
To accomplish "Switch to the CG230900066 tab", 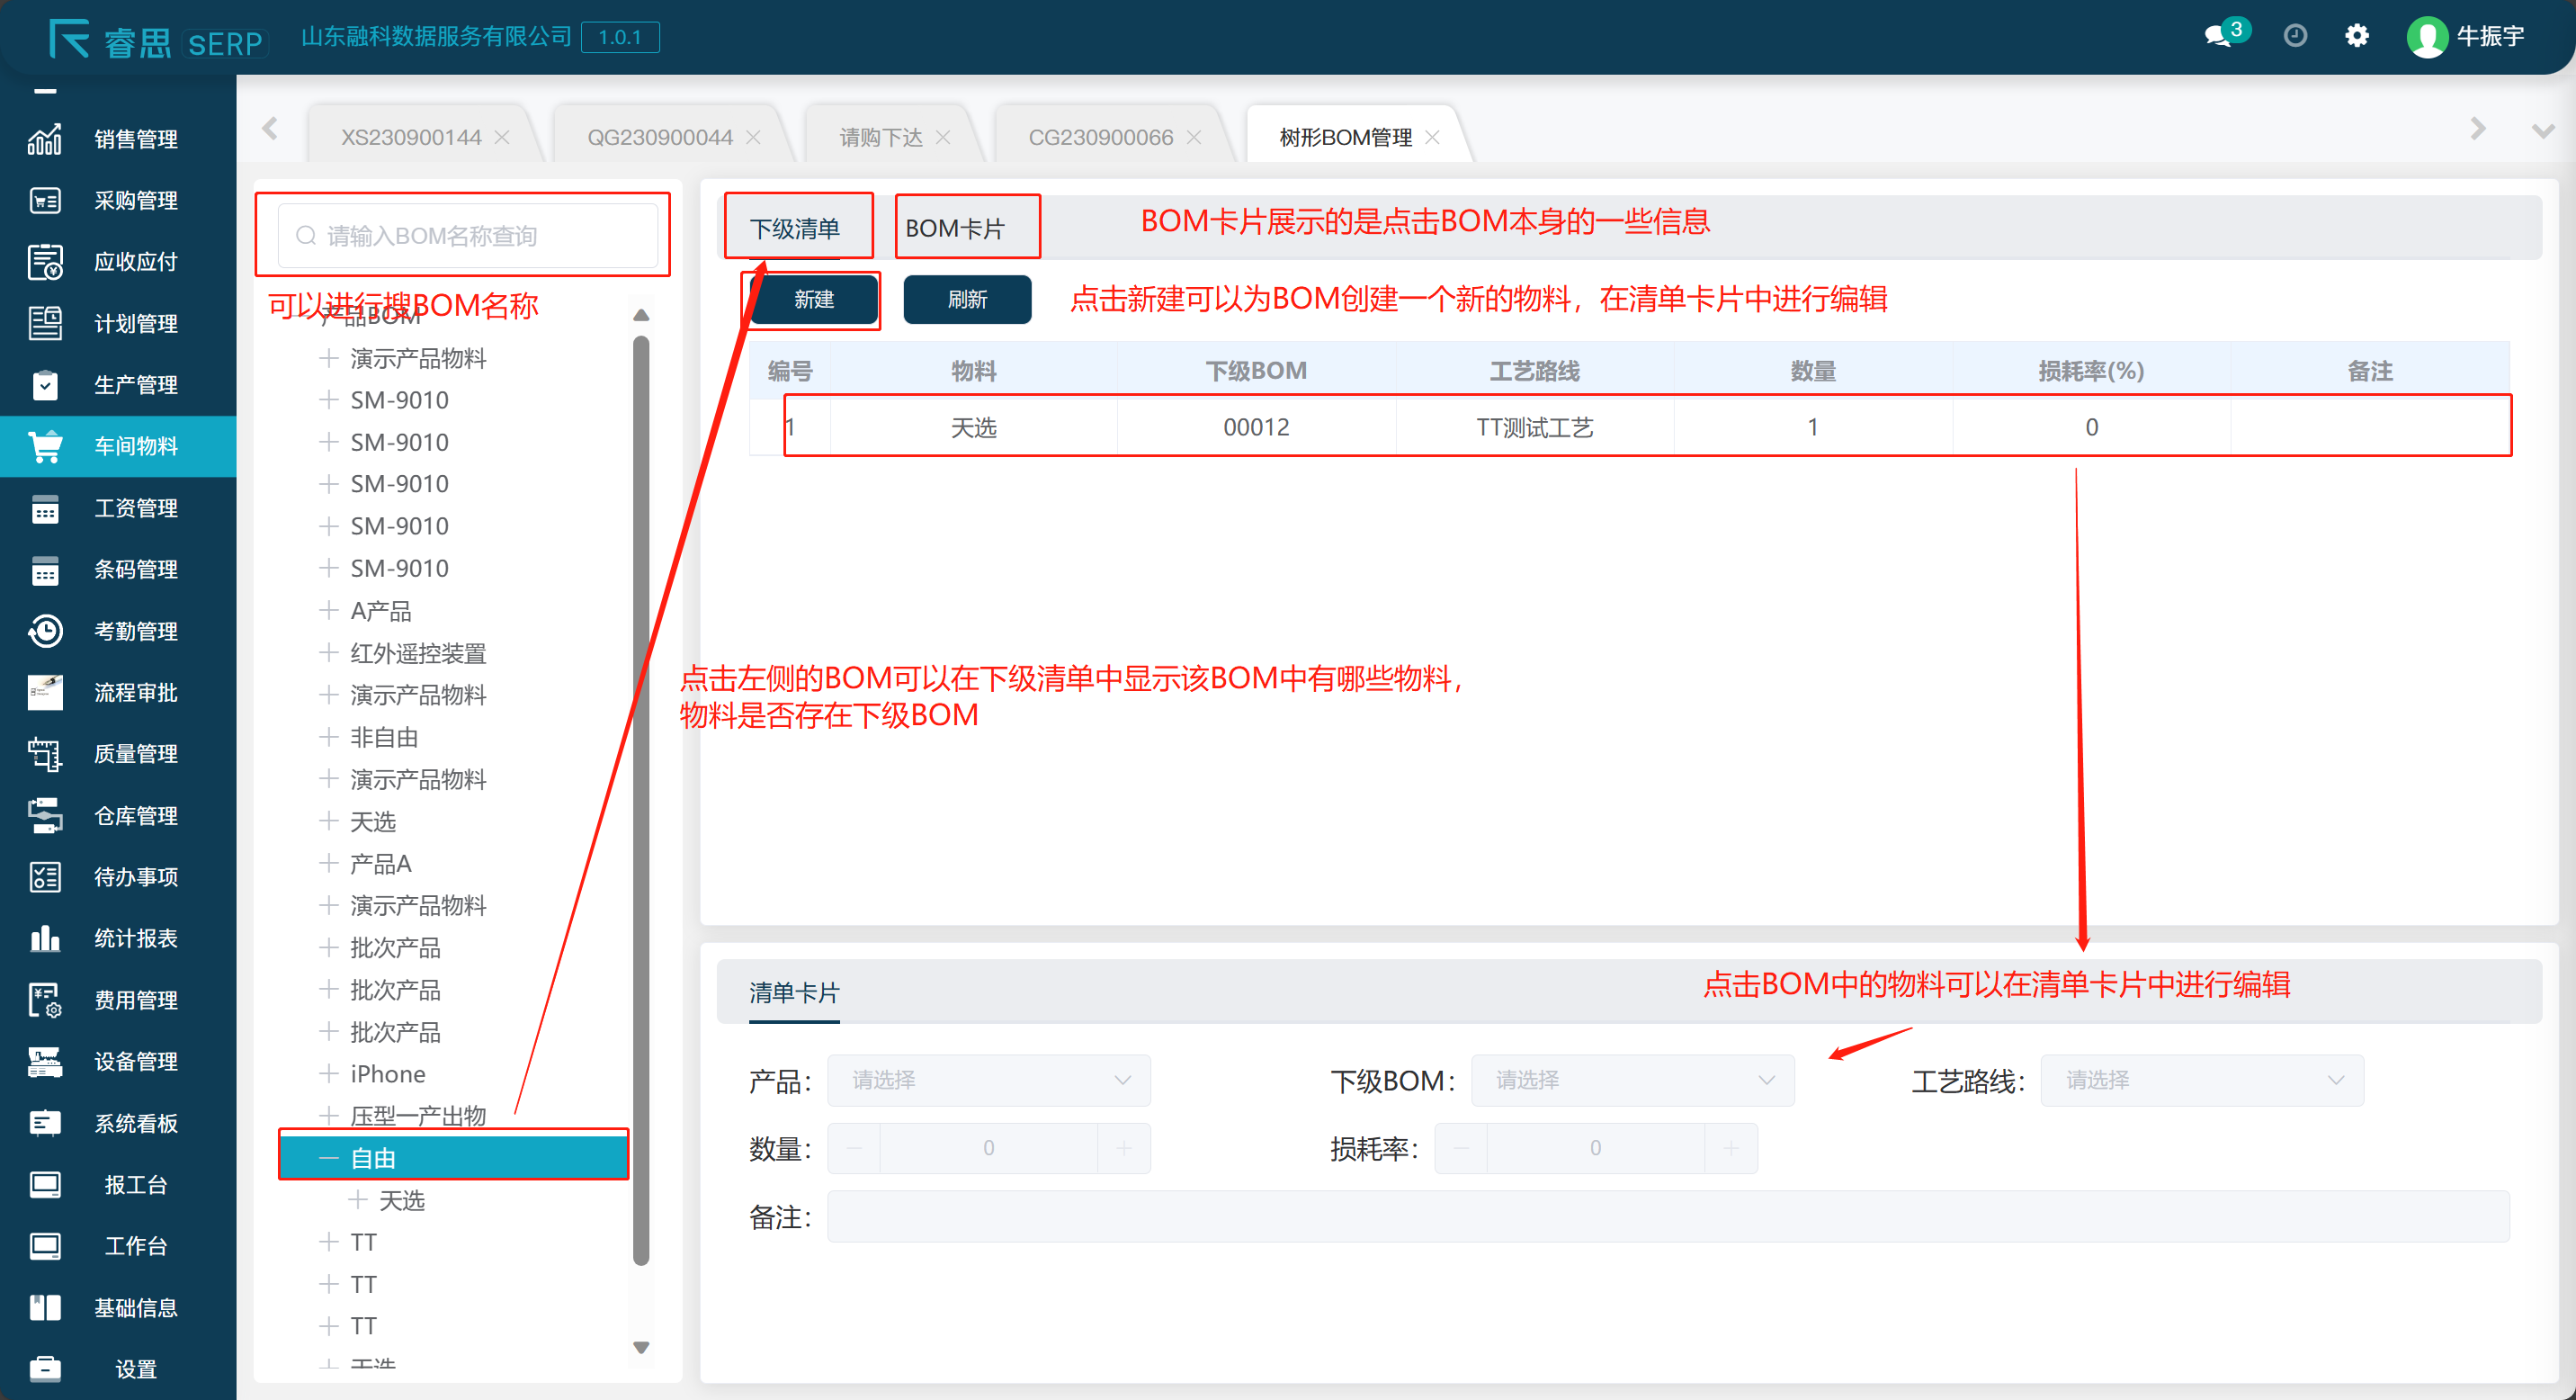I will pyautogui.click(x=1100, y=138).
